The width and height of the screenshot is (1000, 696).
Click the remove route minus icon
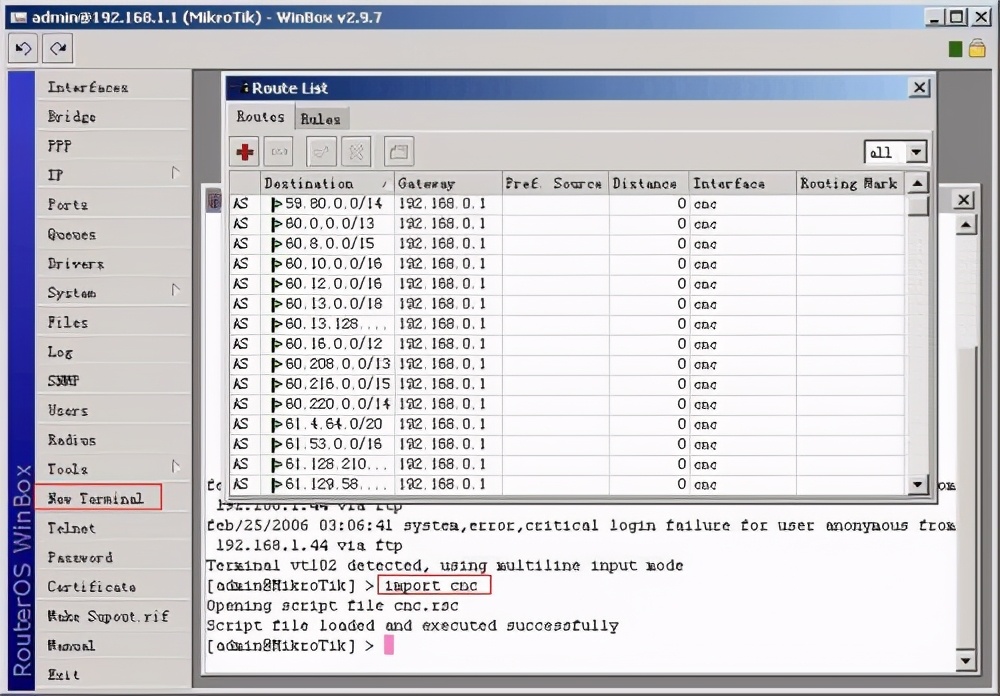[x=279, y=152]
